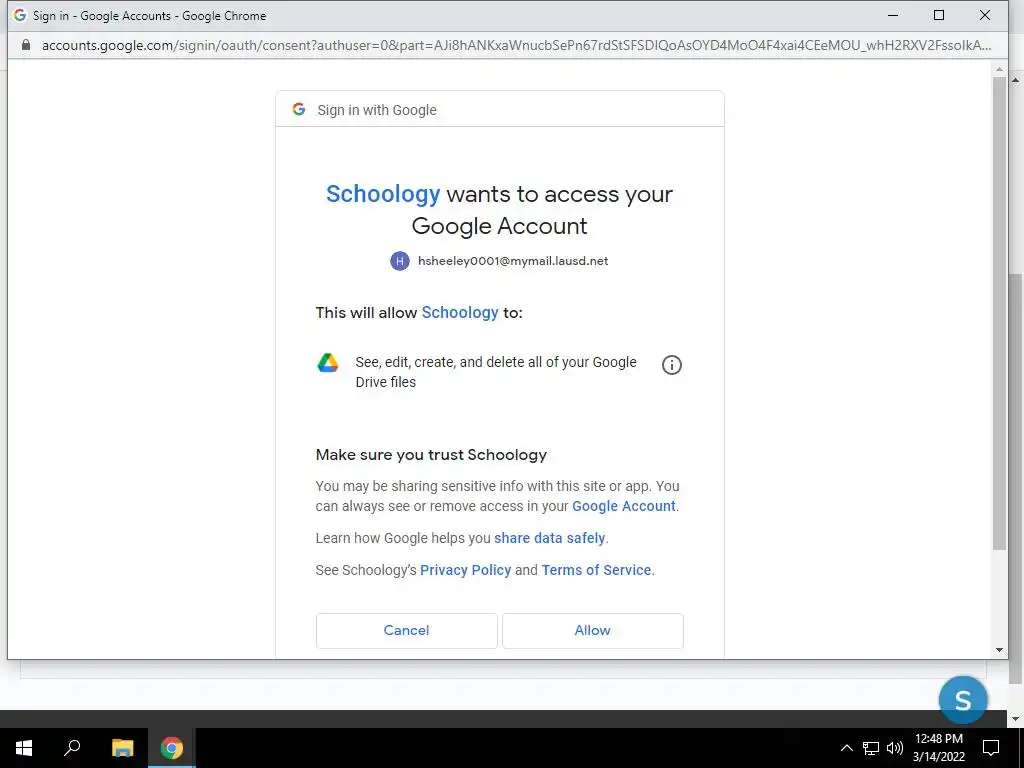Click the padlock site security icon
The image size is (1024, 768).
point(25,45)
